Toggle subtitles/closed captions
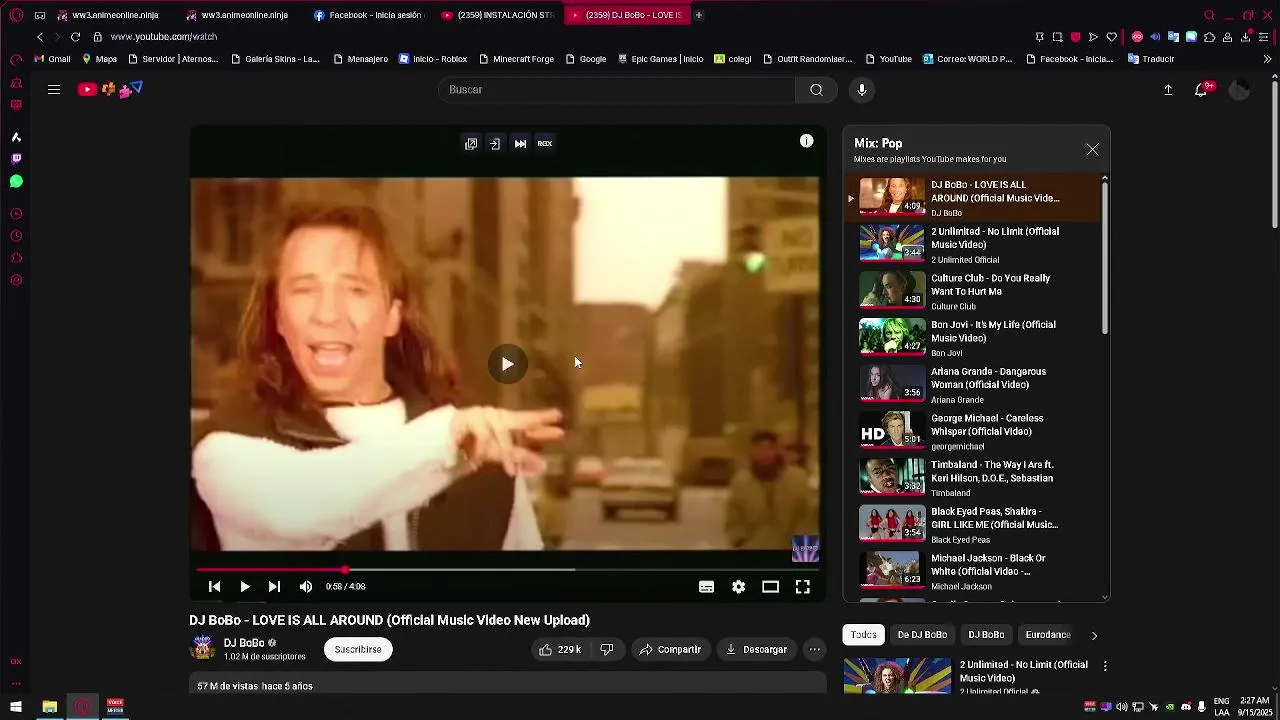 tap(706, 587)
